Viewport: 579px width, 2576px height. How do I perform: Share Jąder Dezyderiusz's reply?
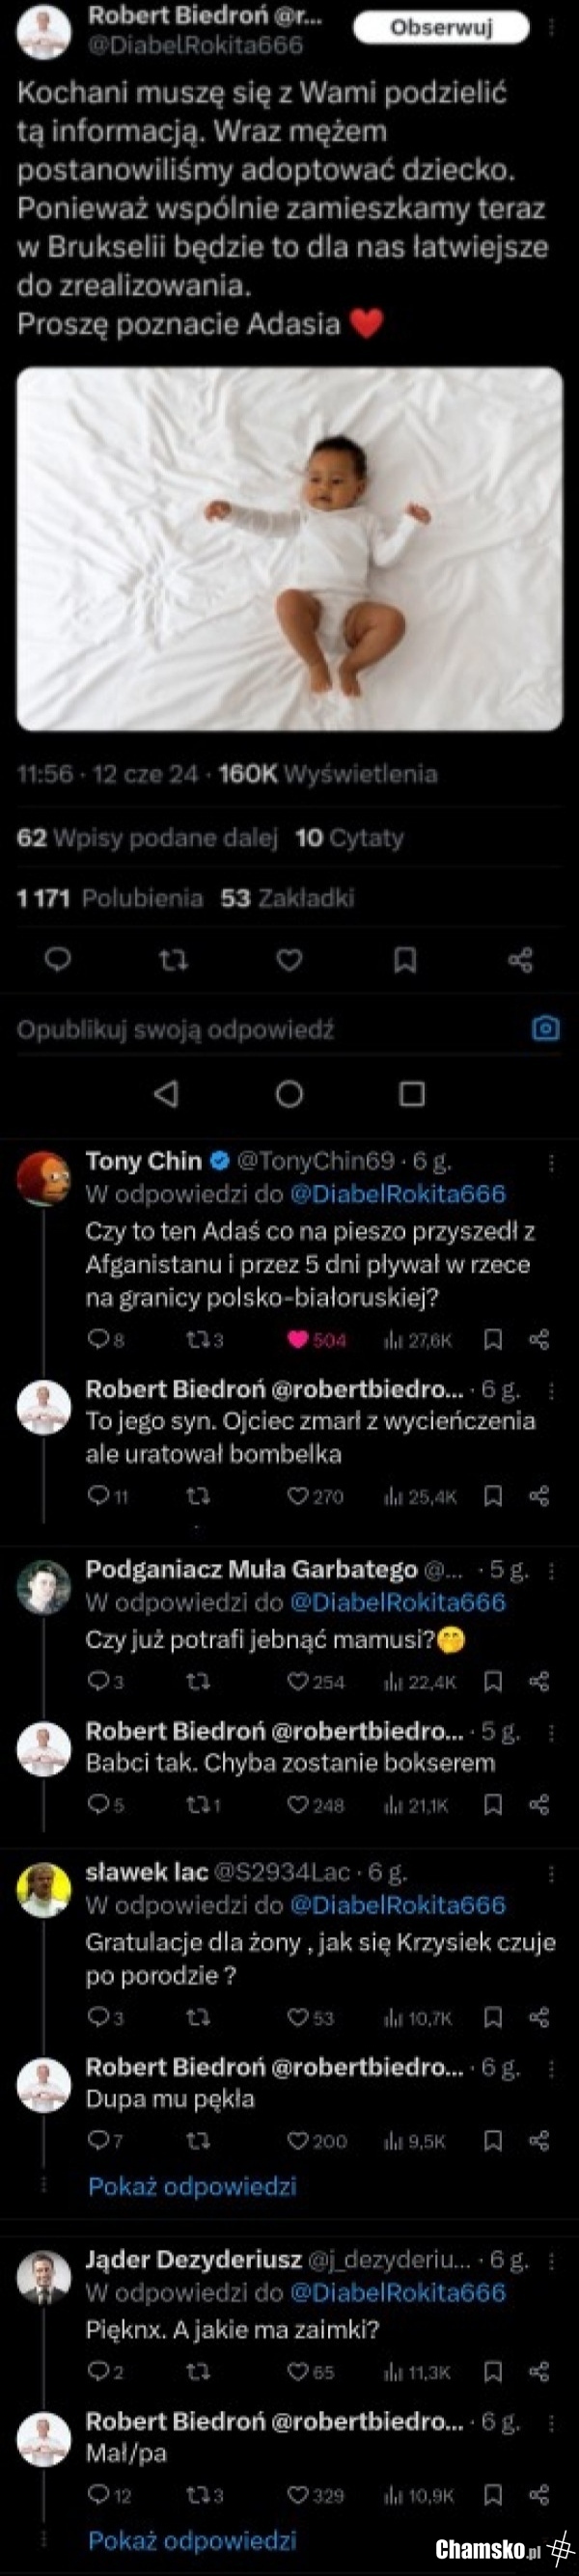pos(539,2372)
